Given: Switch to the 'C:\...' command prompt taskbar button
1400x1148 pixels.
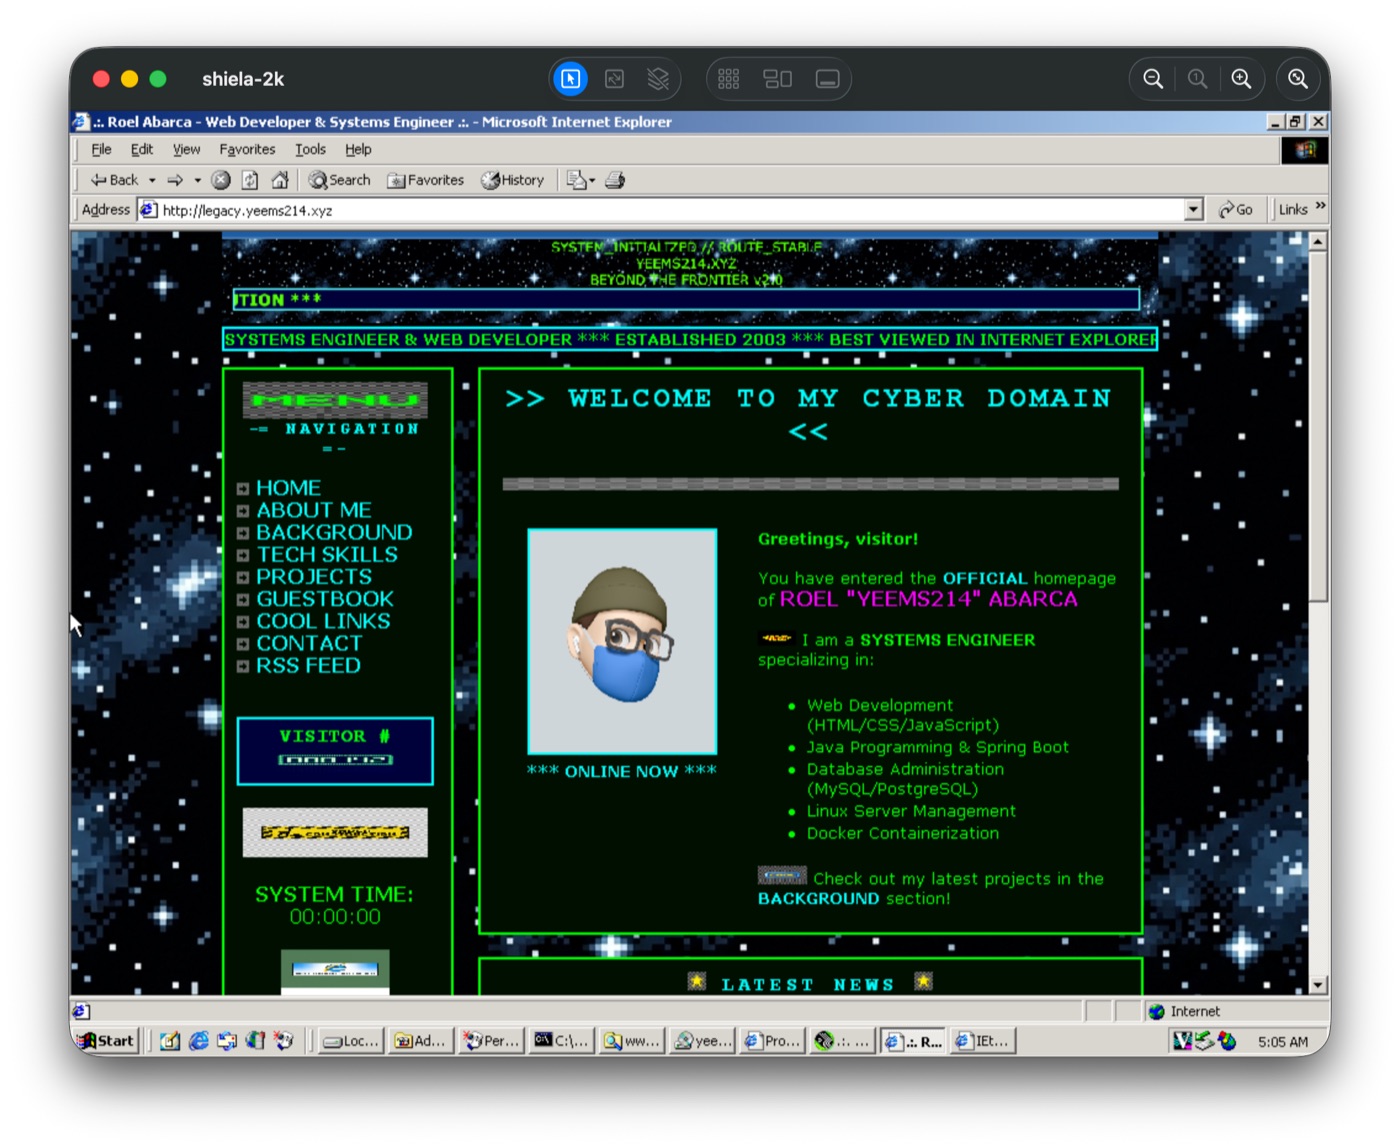Looking at the screenshot, I should tap(563, 1041).
